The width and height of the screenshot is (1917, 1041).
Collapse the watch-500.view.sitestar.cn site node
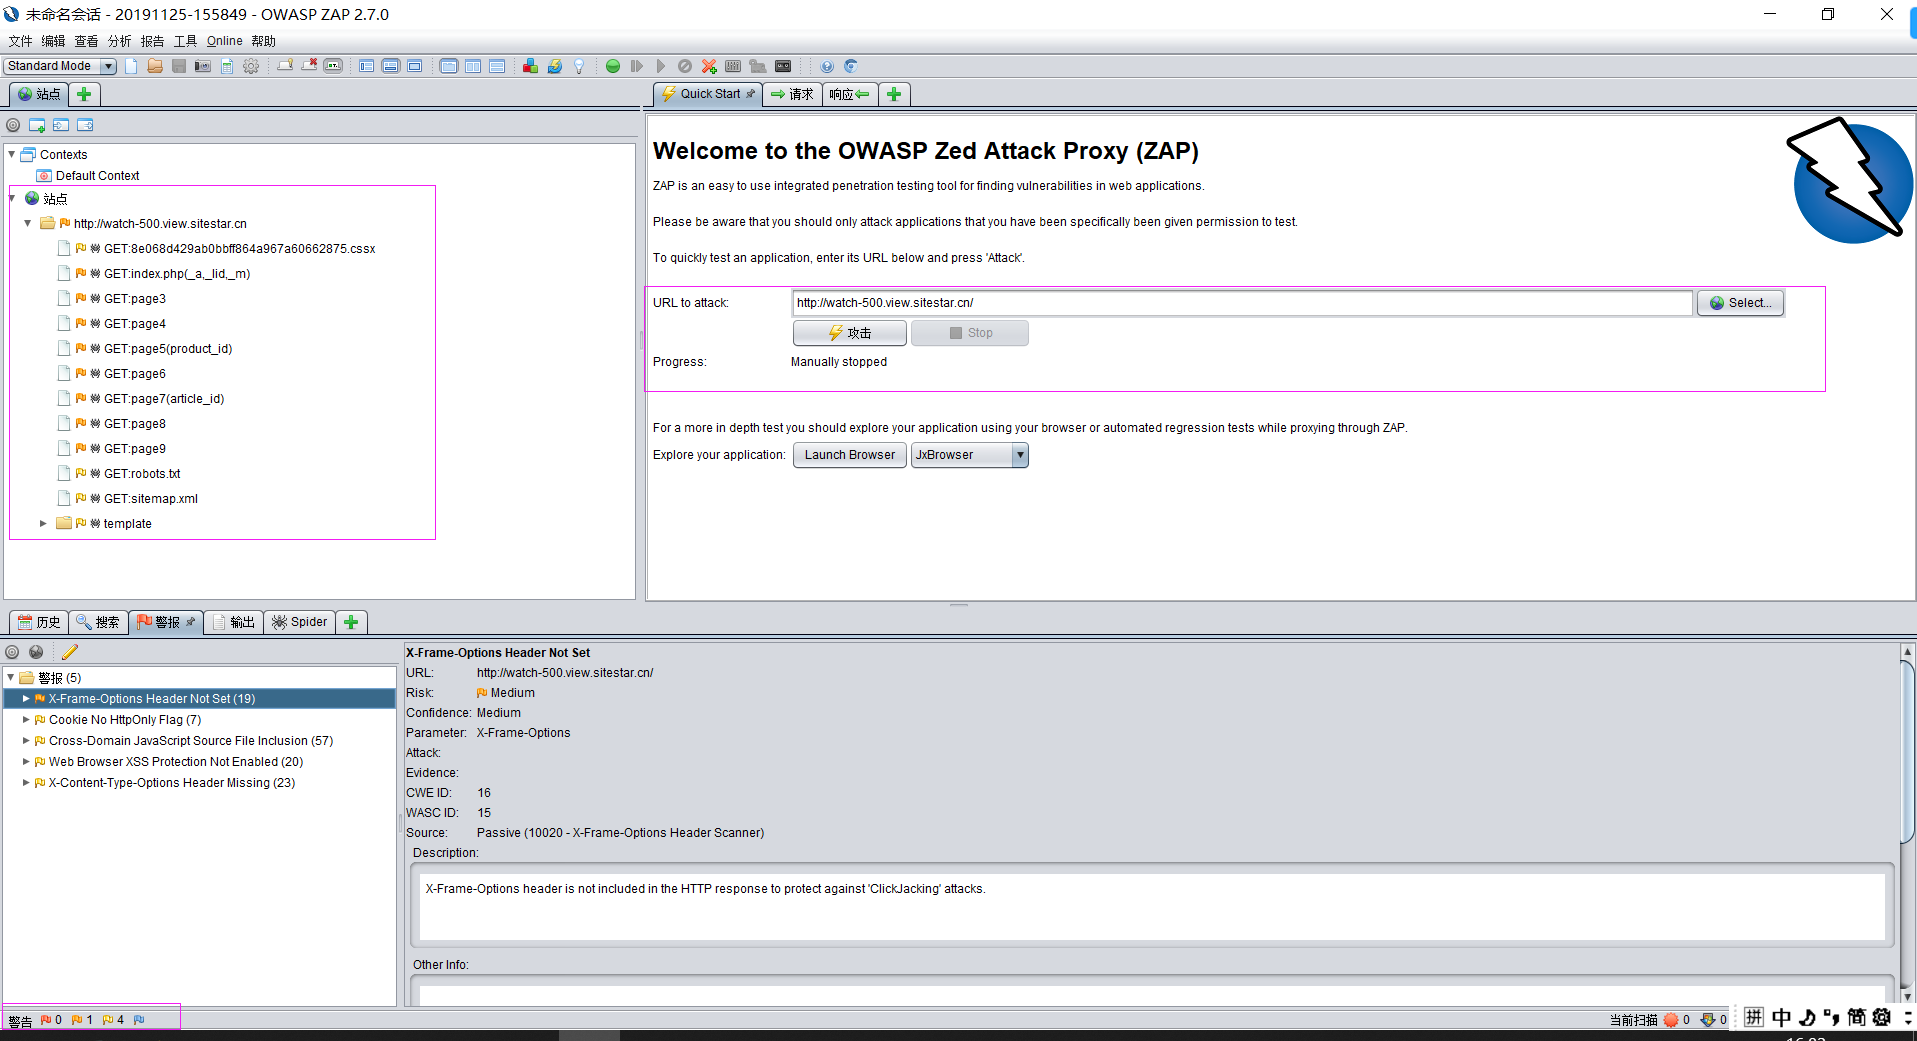pos(28,223)
